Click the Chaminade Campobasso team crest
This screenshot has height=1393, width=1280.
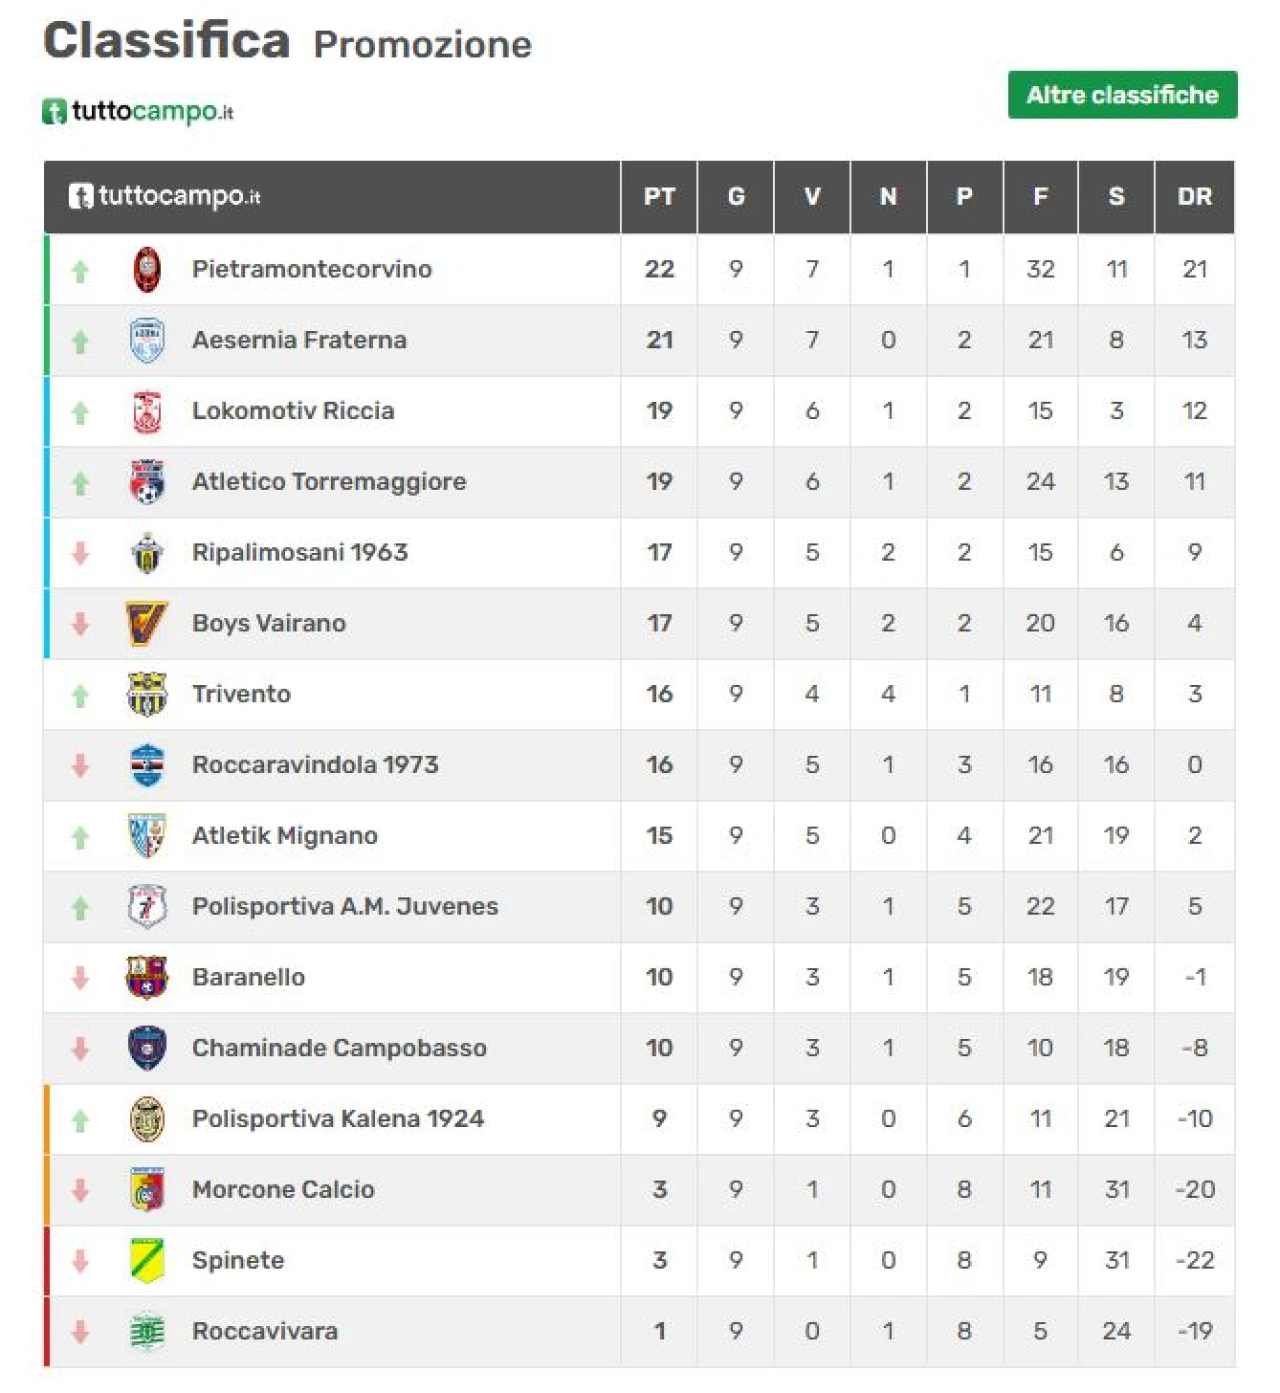tap(147, 1048)
